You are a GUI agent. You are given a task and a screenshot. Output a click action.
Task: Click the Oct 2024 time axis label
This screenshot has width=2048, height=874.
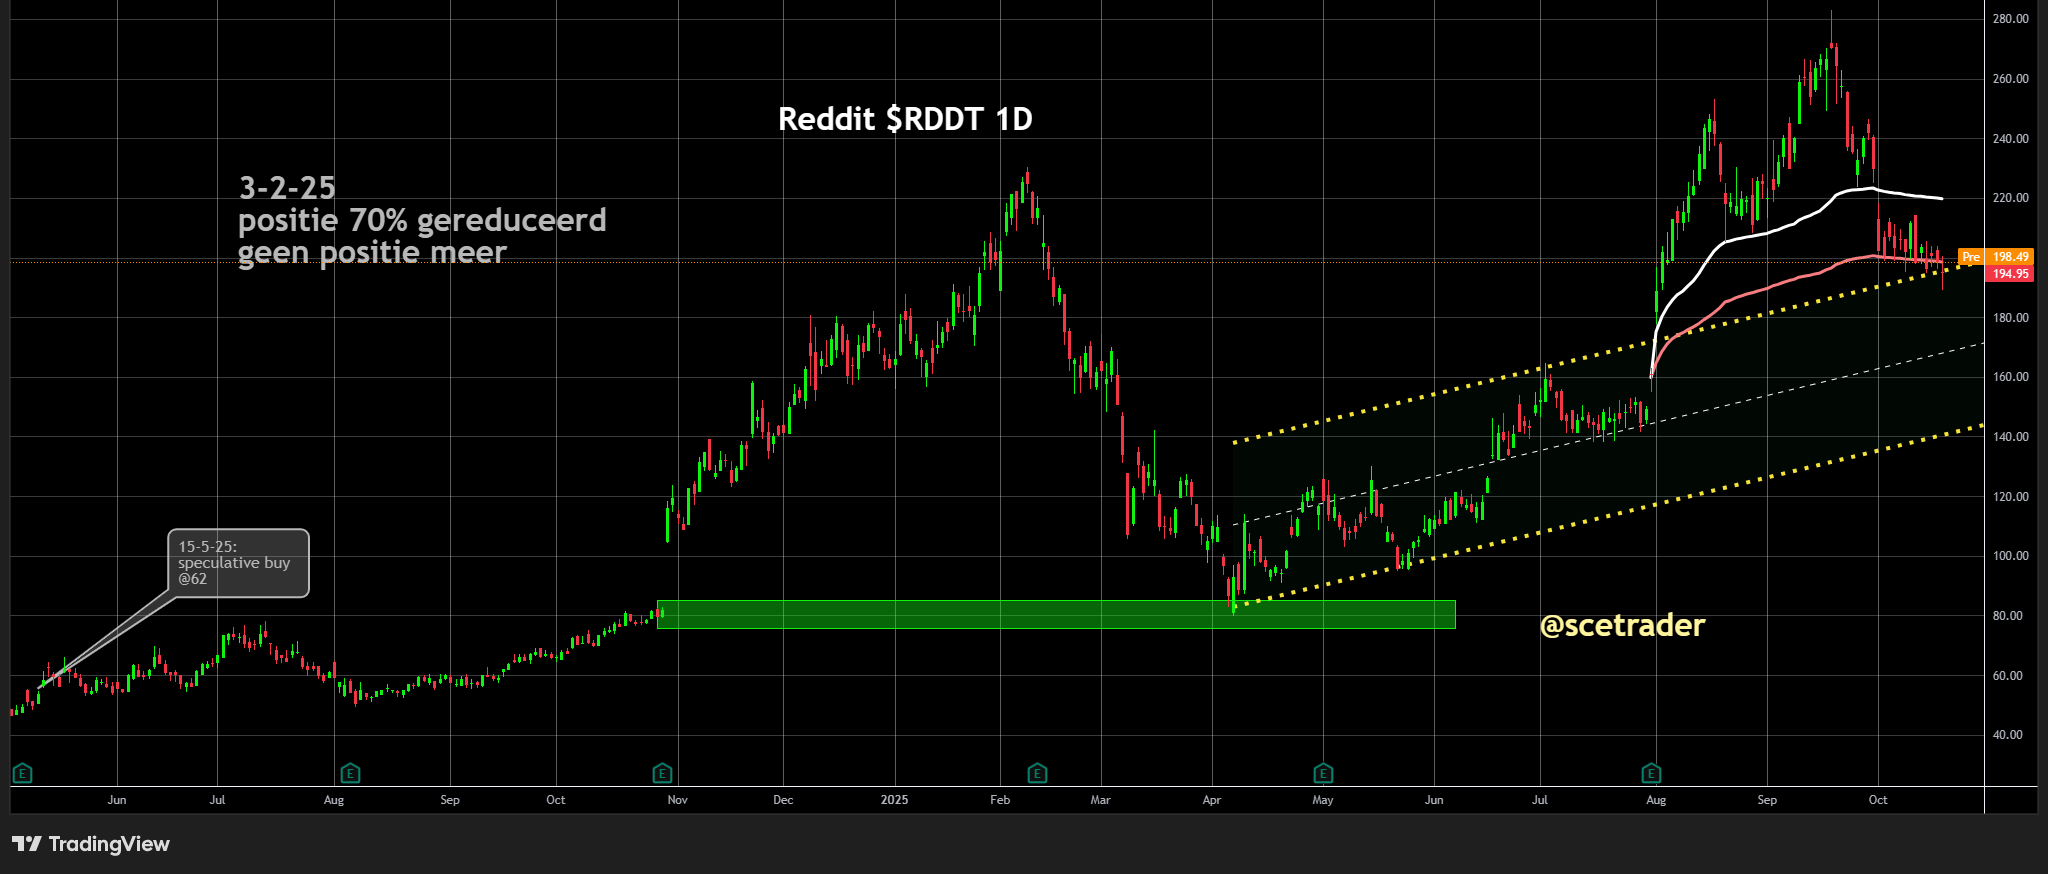tap(555, 800)
